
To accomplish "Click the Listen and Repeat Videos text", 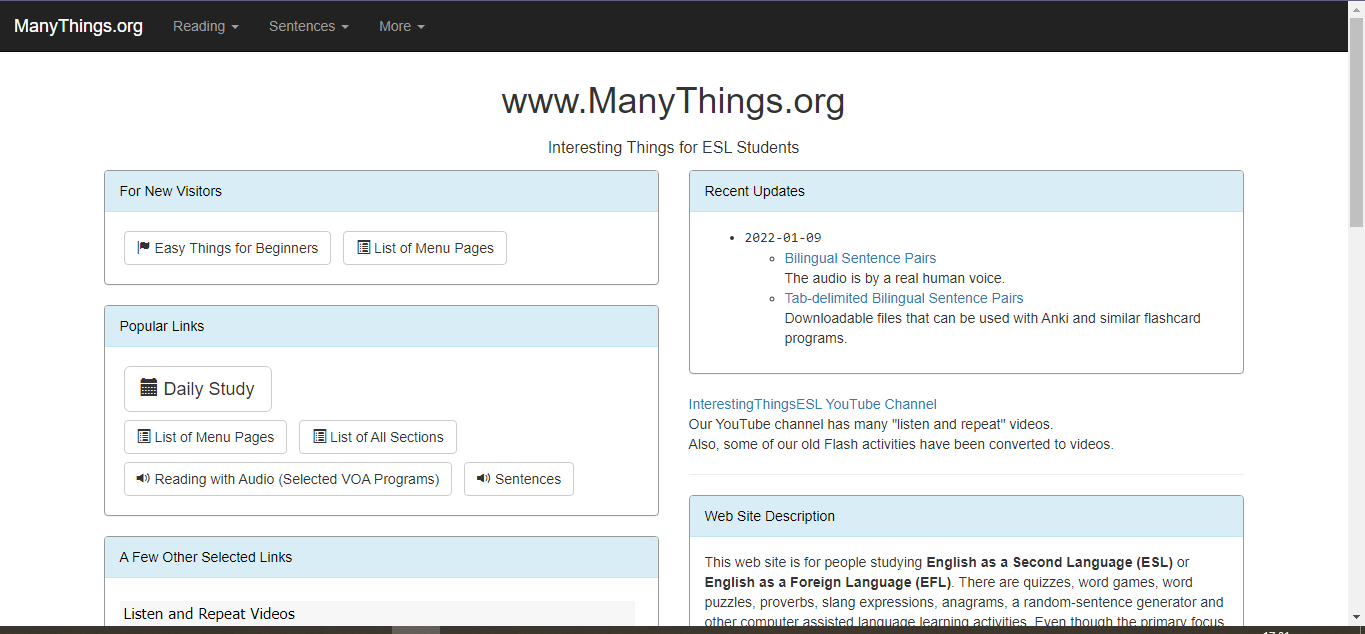I will [209, 614].
